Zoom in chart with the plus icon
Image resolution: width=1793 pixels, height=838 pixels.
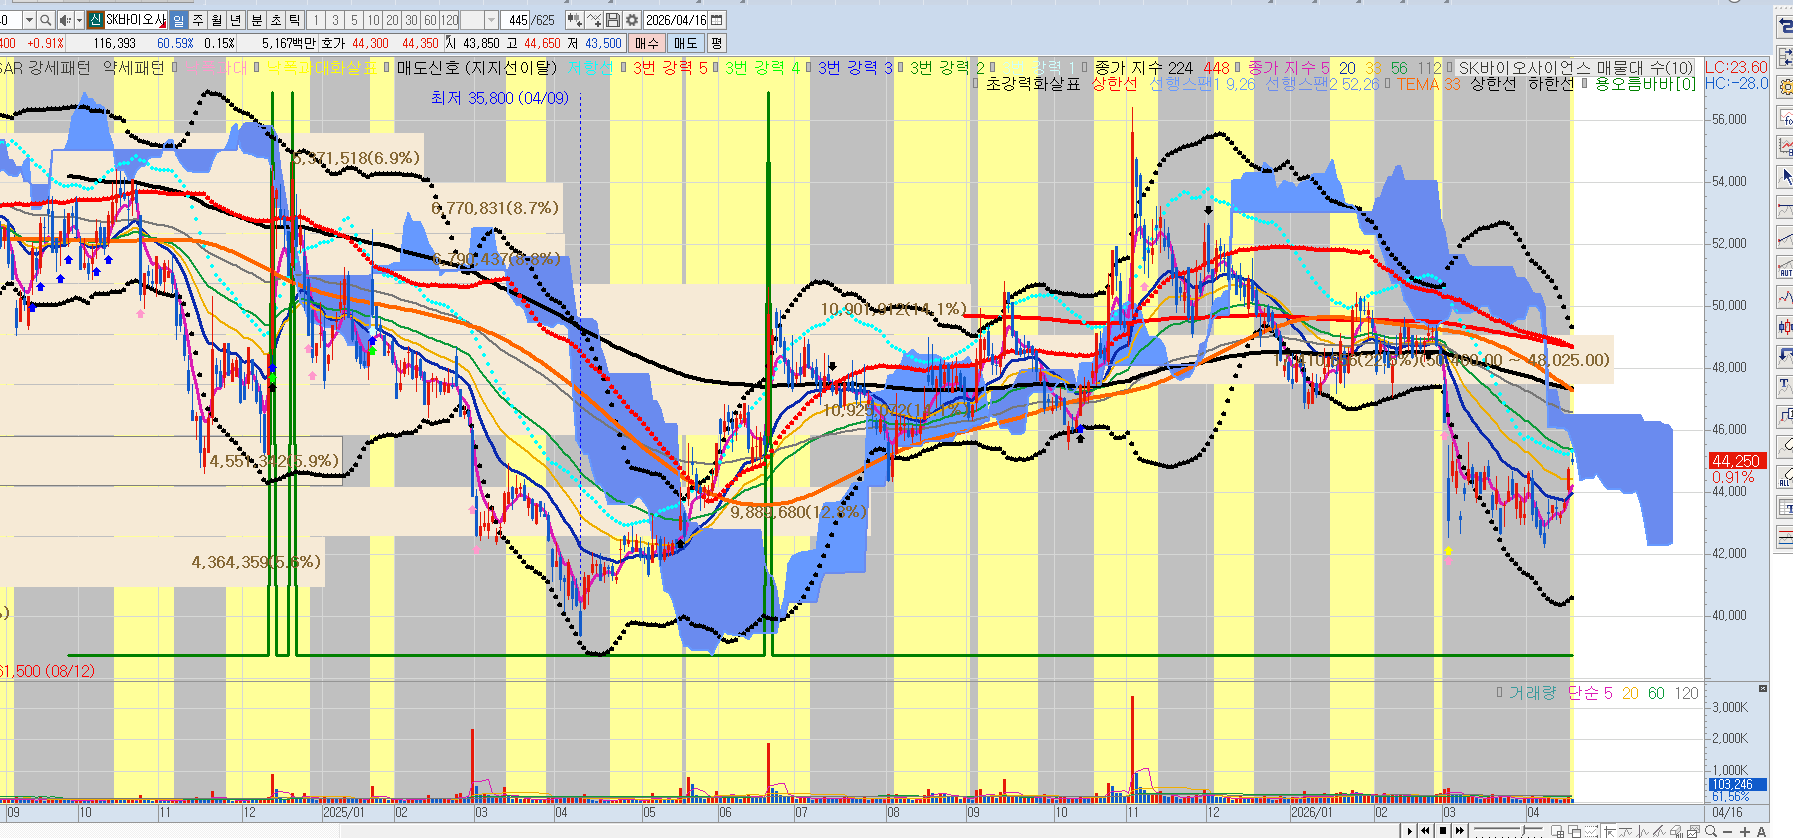point(1745,831)
